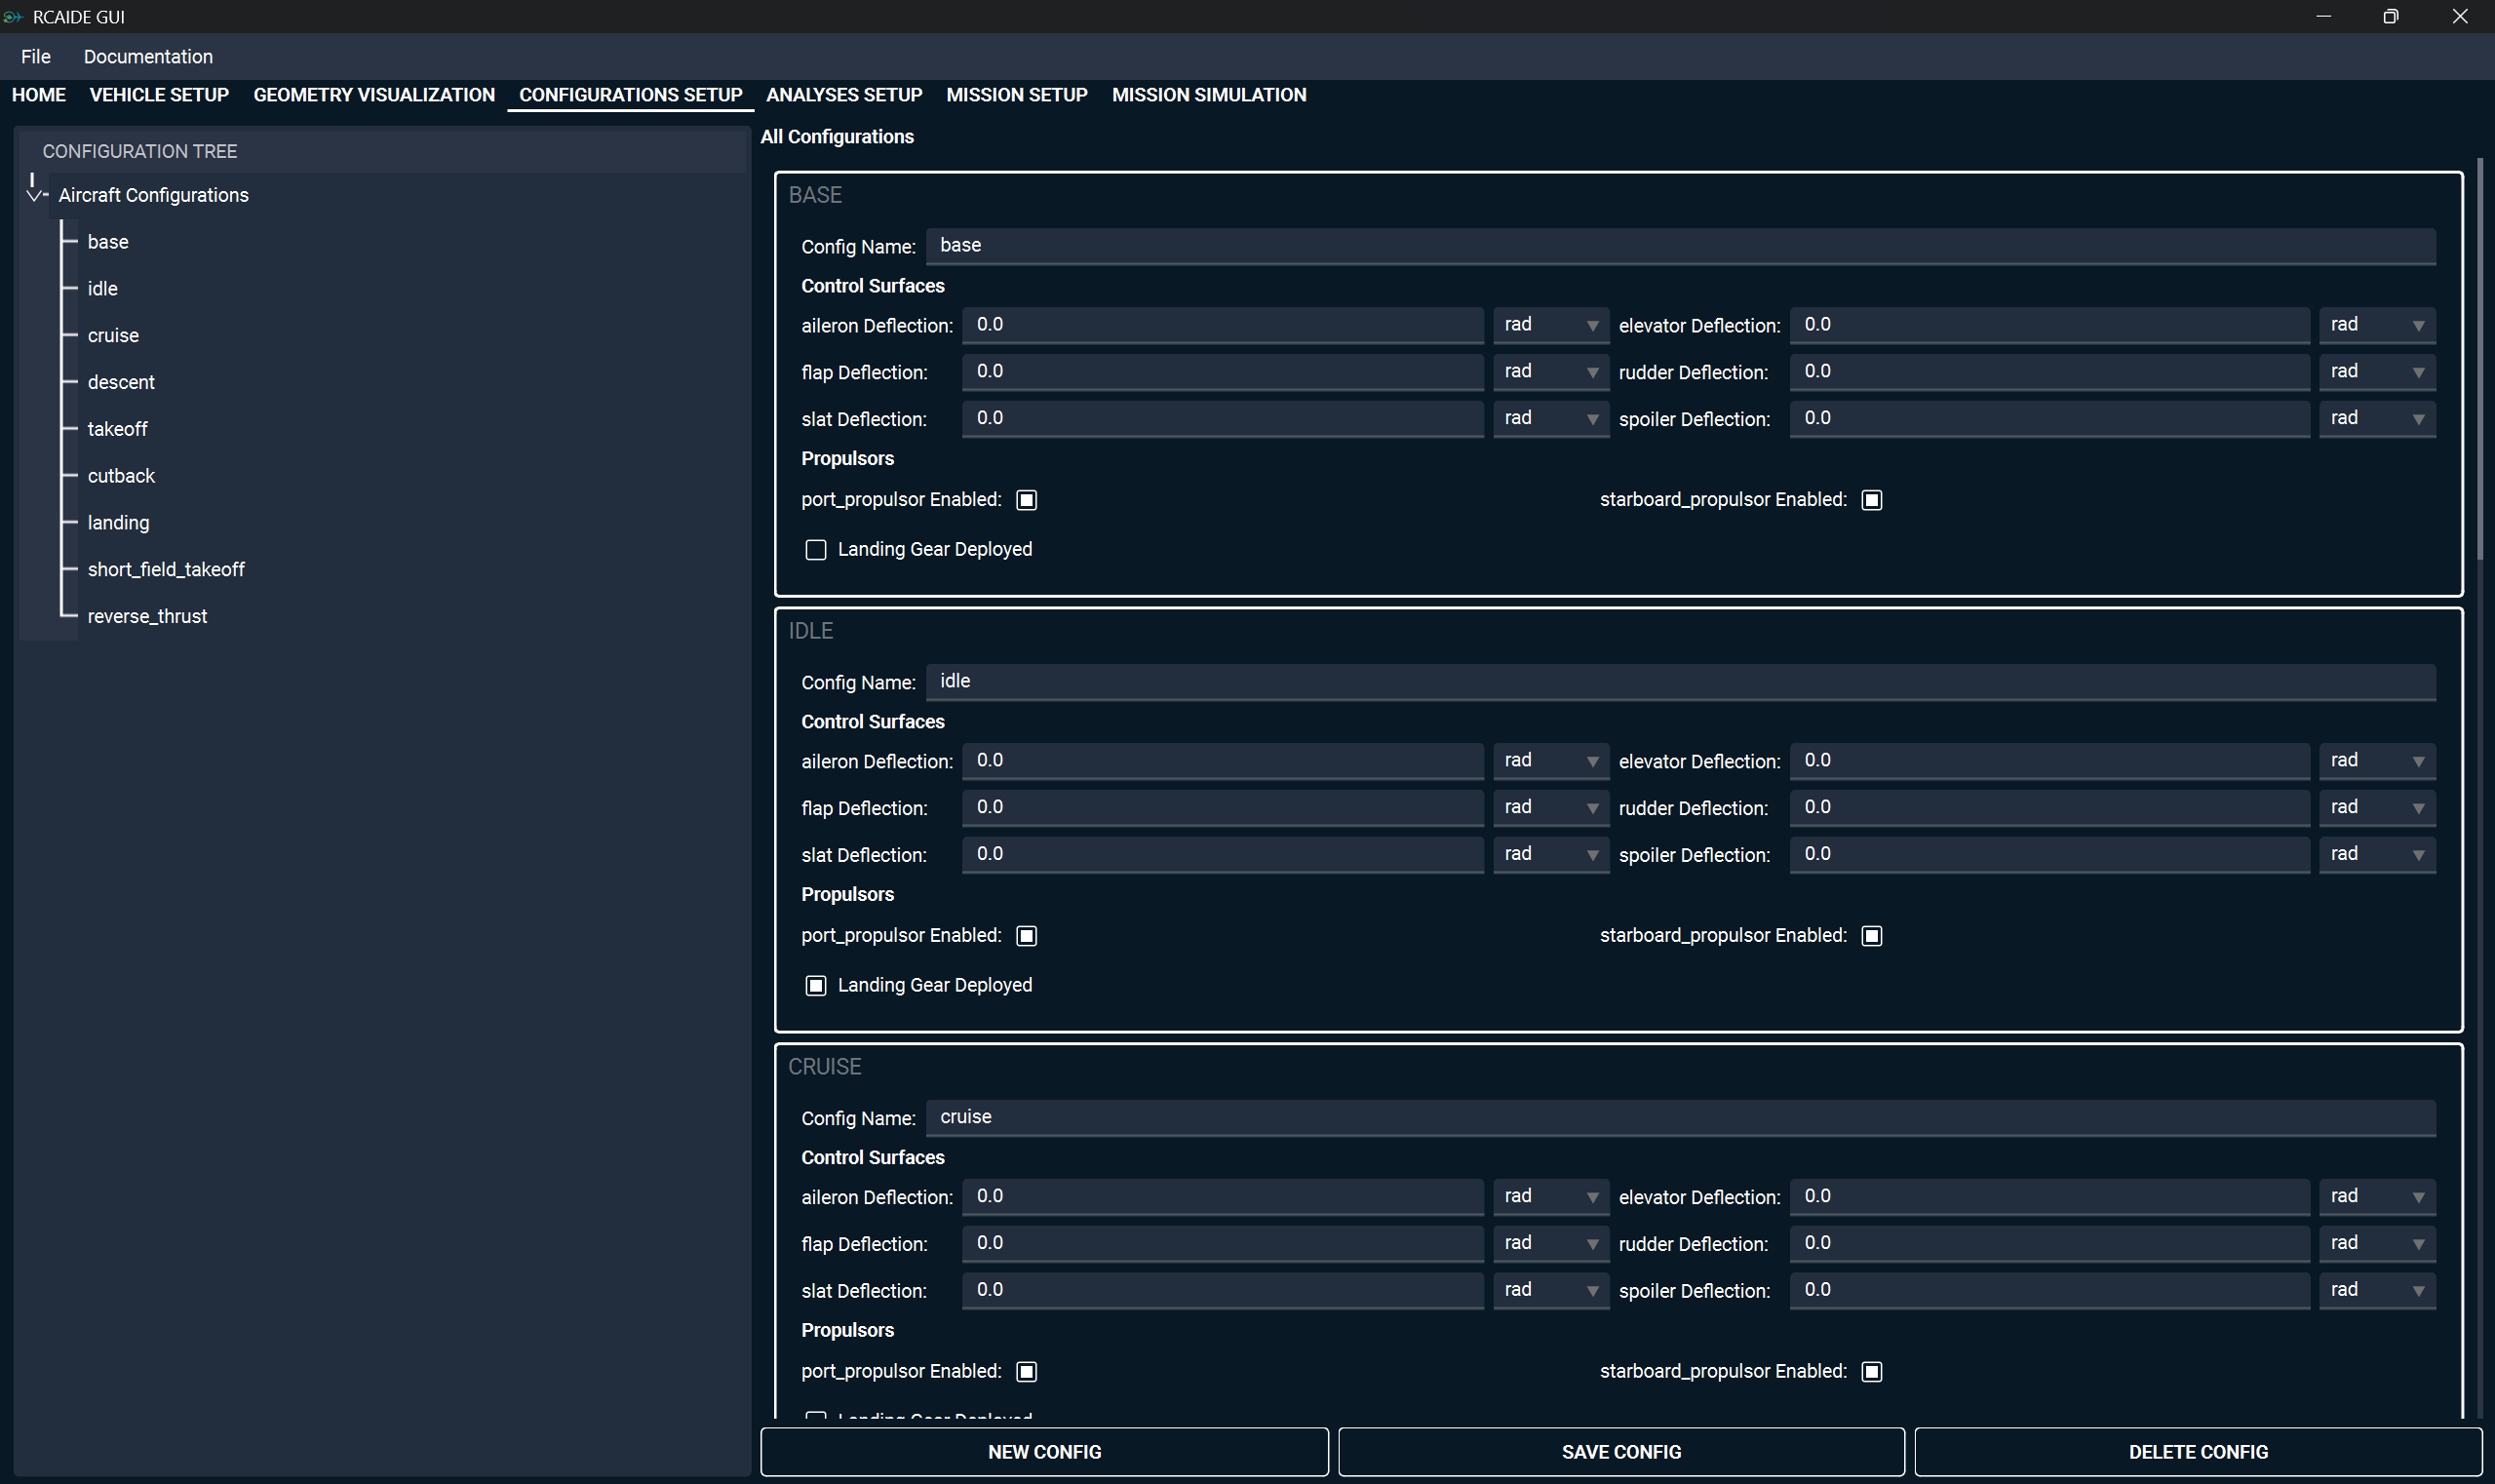This screenshot has width=2495, height=1484.
Task: Select the idle configuration in the tree
Action: click(x=102, y=289)
